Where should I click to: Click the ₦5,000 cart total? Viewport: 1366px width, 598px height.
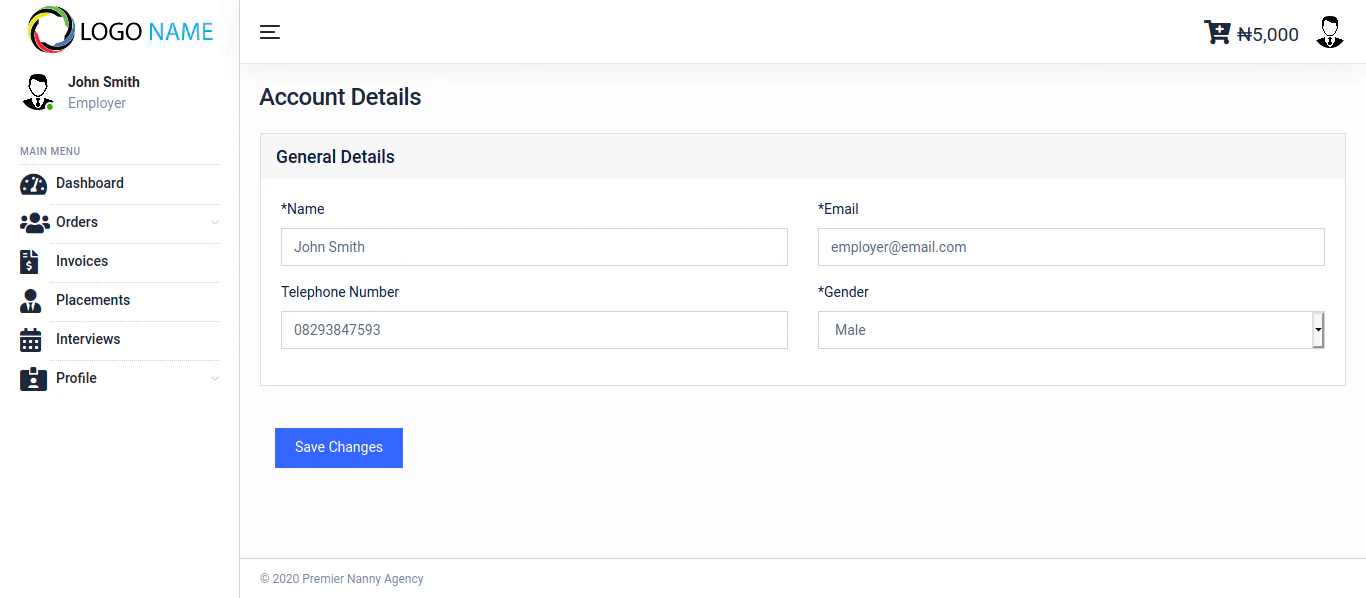click(x=1268, y=35)
